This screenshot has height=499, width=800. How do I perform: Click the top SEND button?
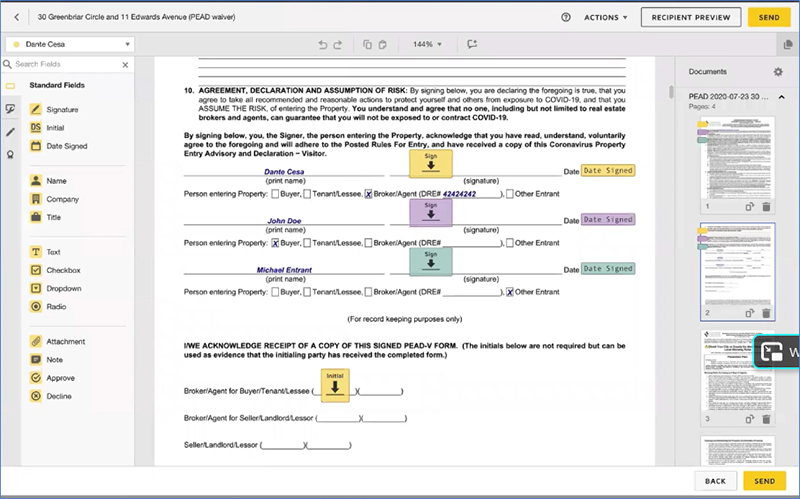tap(769, 17)
